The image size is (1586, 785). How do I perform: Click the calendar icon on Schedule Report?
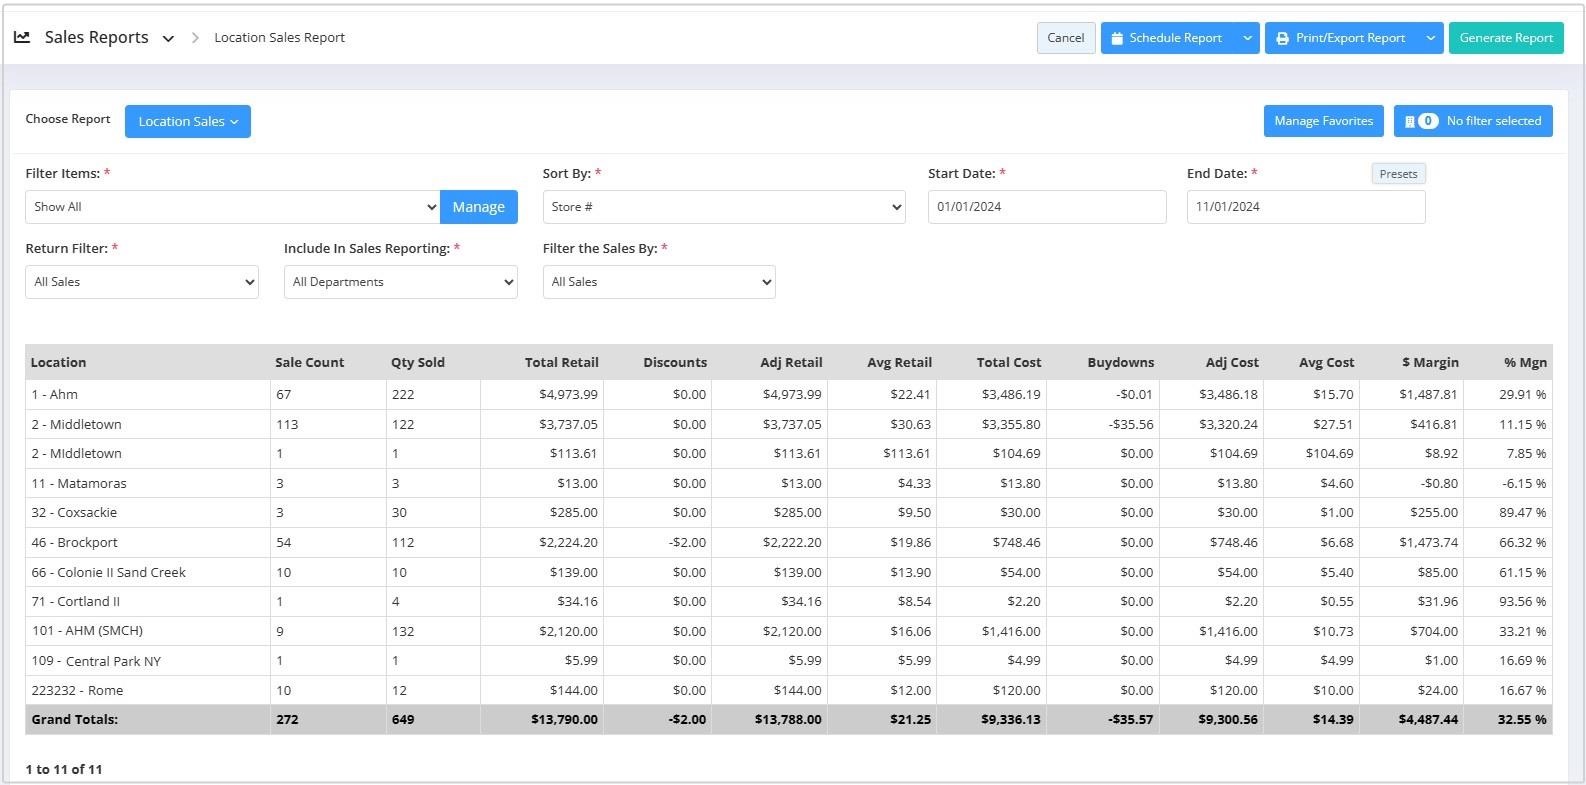pos(1117,38)
